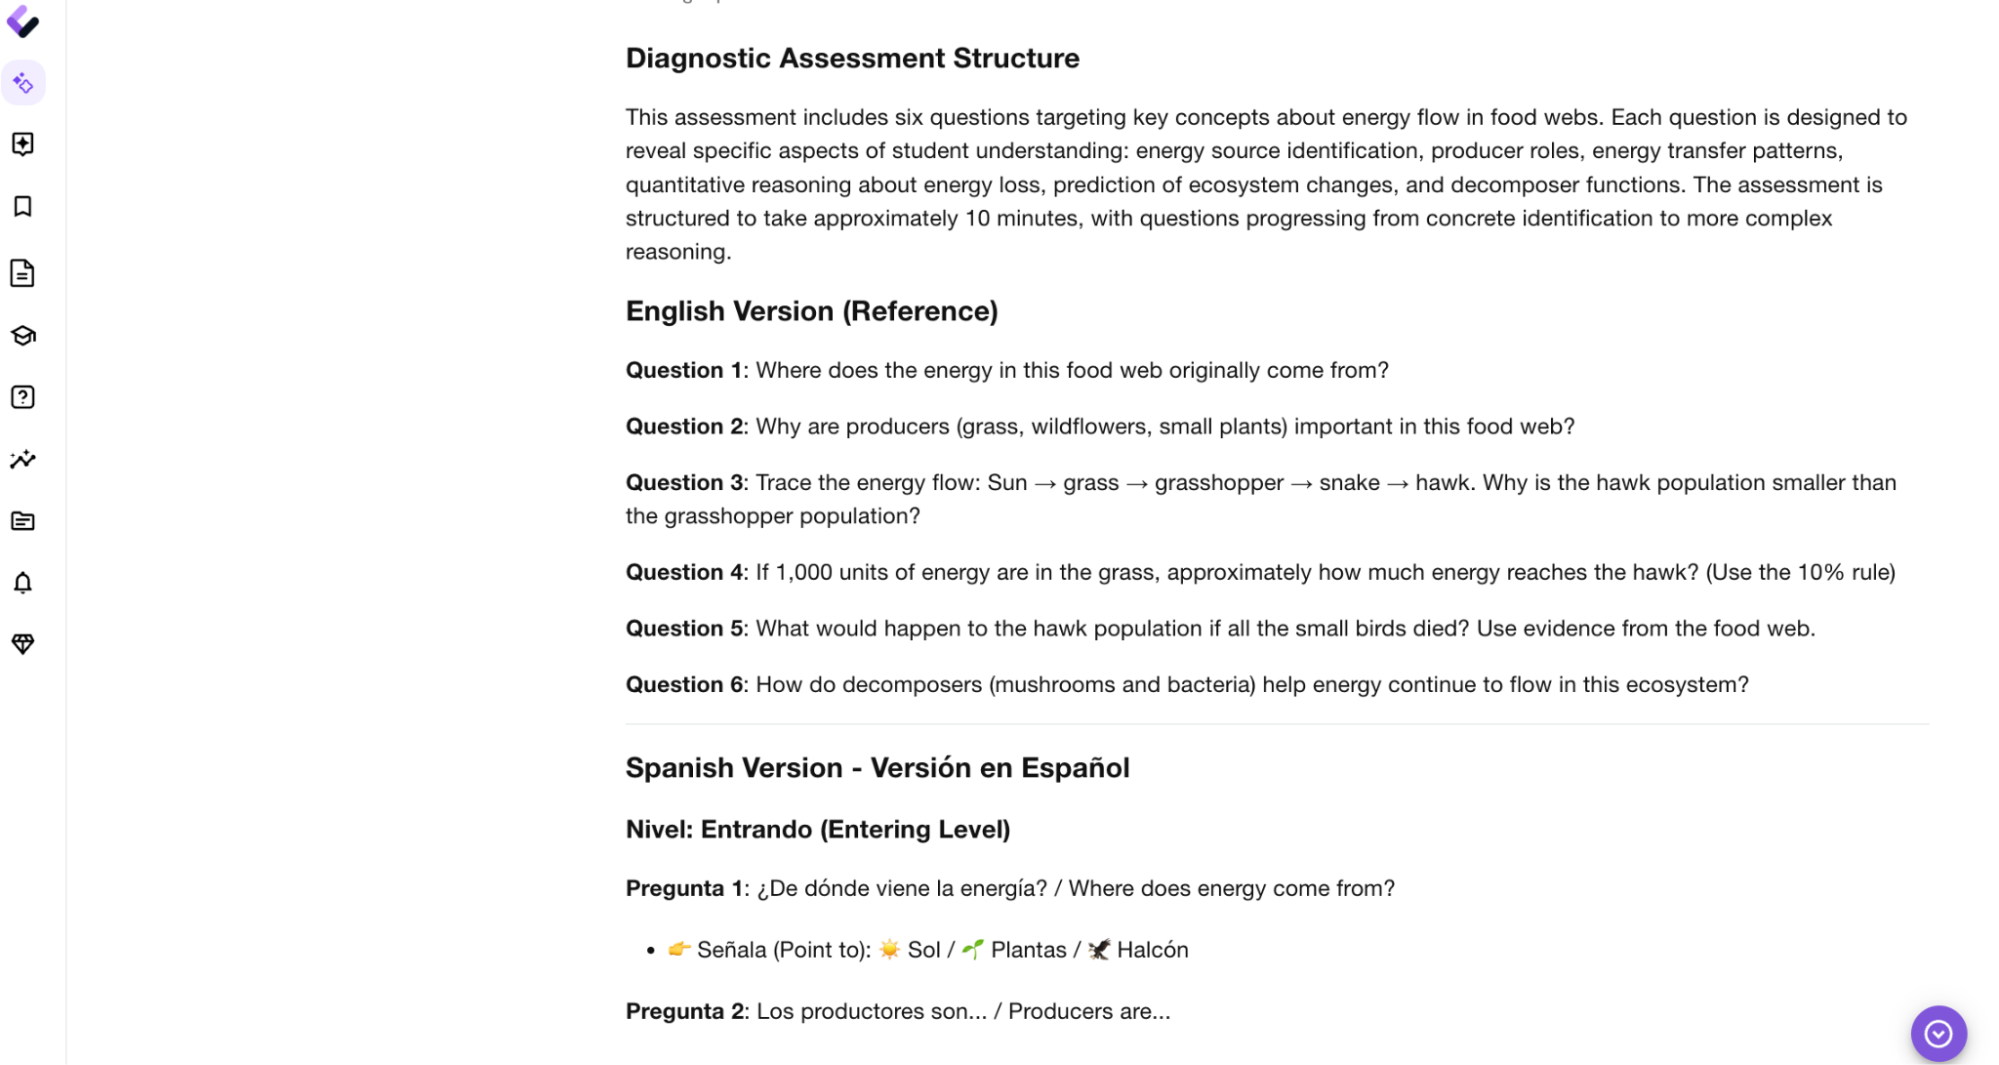Open the bell notifications icon

pos(23,583)
